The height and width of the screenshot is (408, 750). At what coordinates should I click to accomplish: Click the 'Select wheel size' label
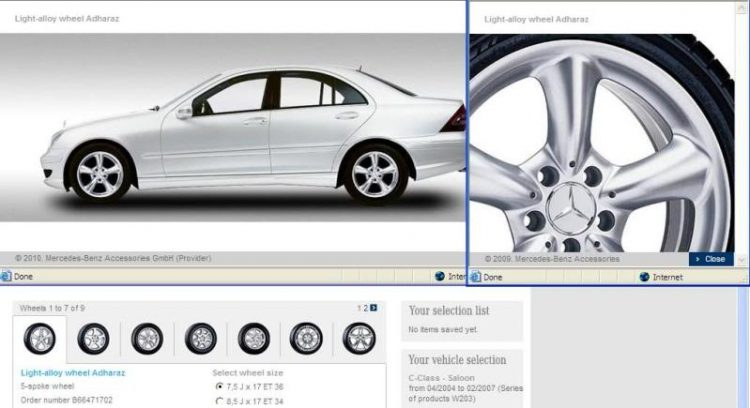(248, 373)
